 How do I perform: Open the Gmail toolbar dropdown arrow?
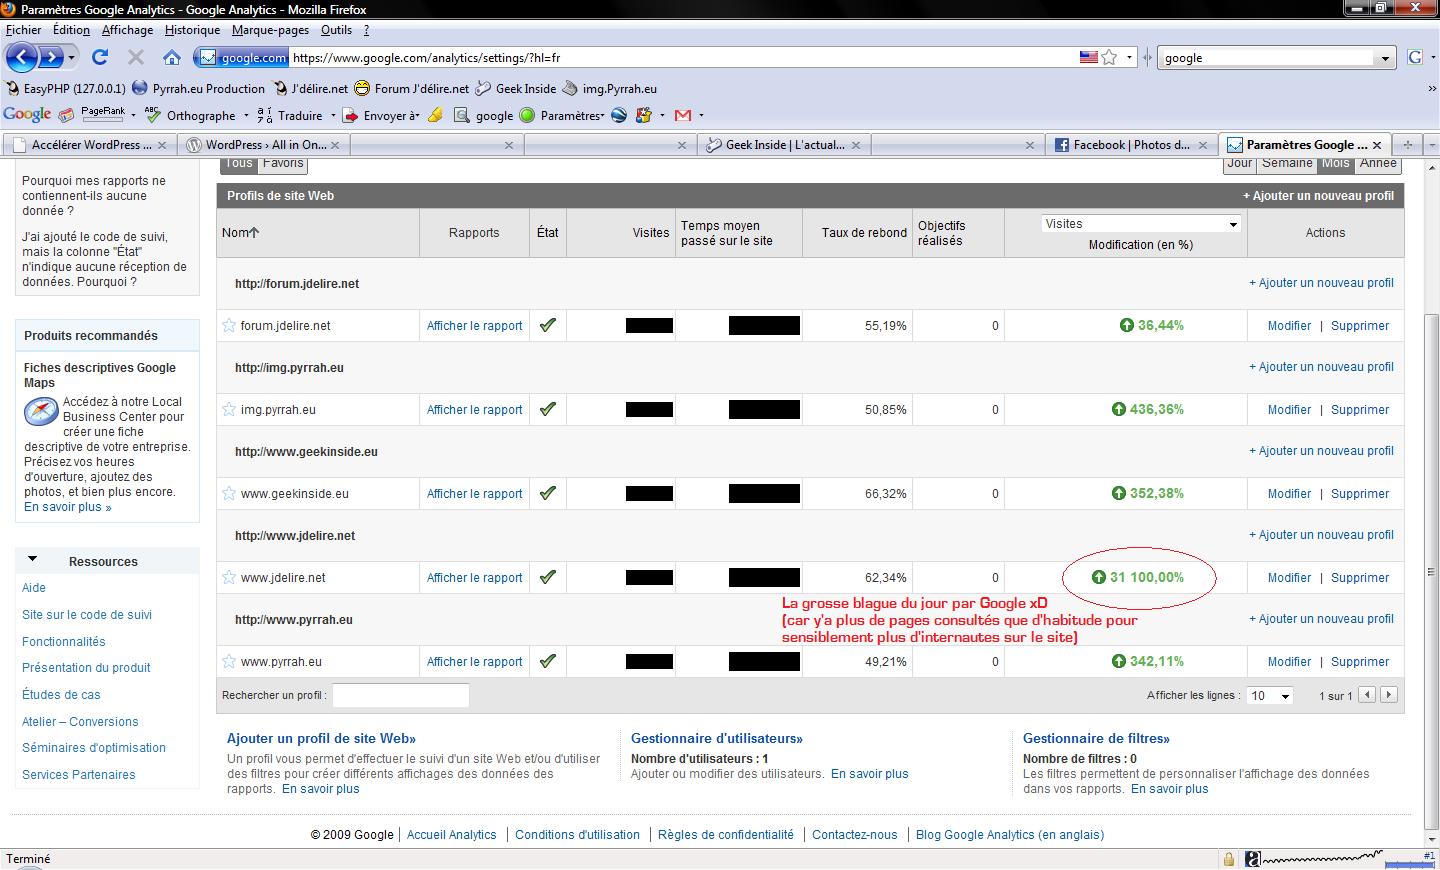701,115
